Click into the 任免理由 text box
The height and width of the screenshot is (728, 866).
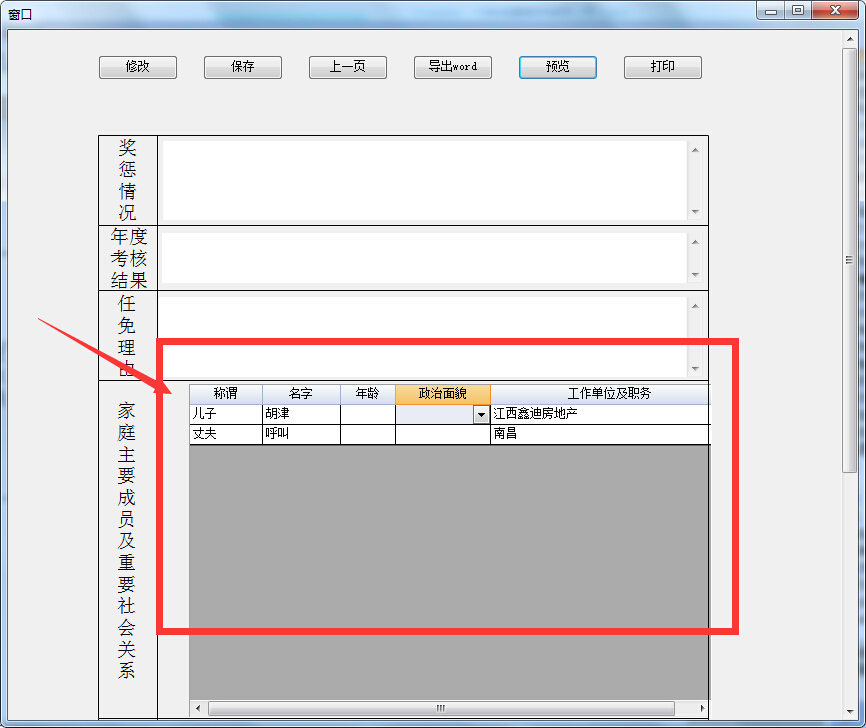pos(424,336)
